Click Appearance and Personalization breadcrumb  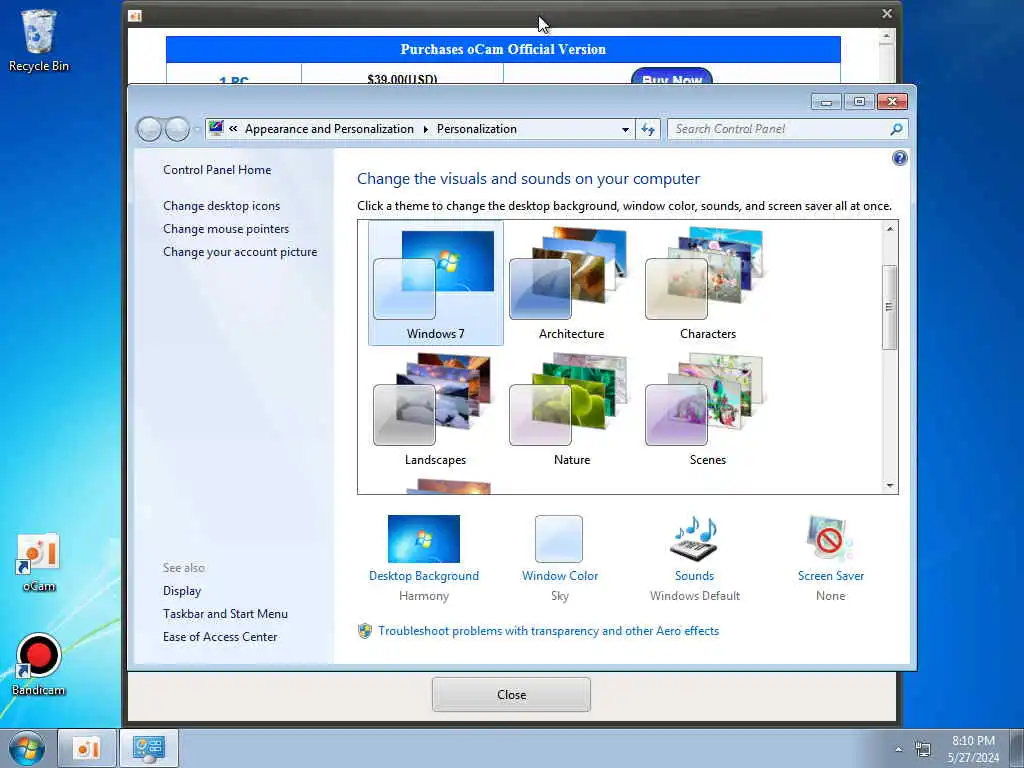click(329, 129)
